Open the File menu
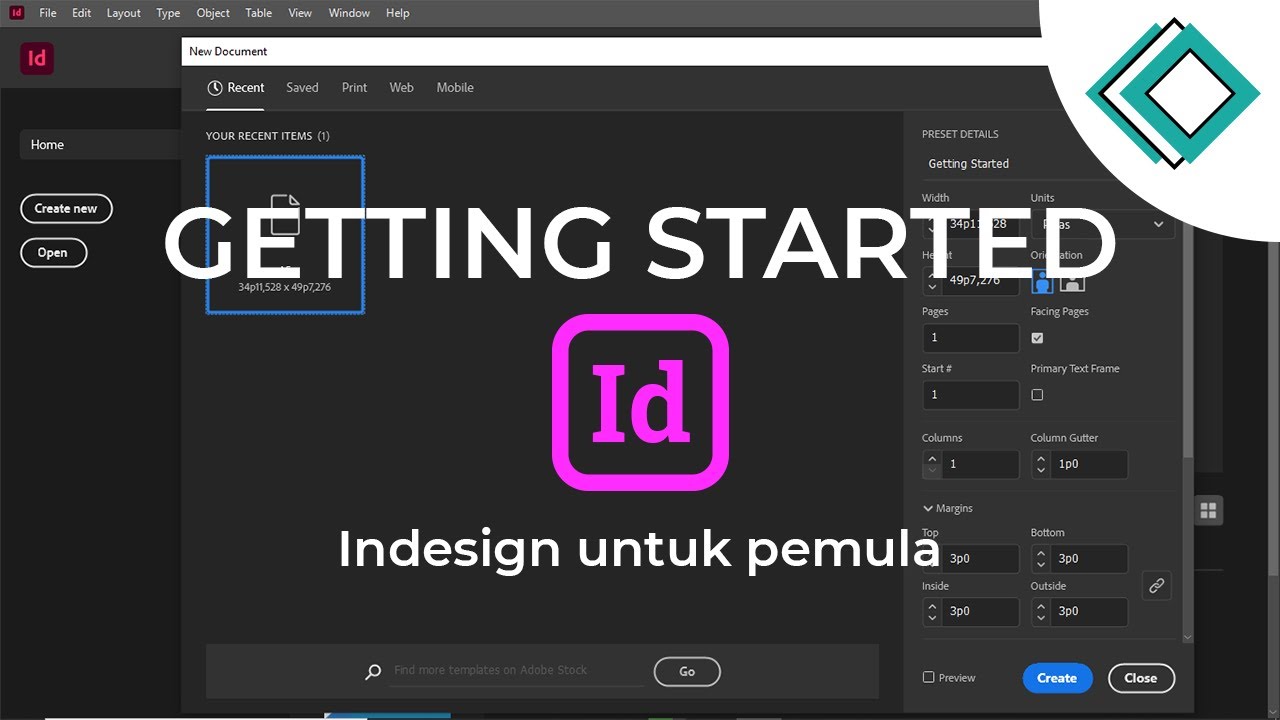This screenshot has width=1280, height=720. point(48,13)
